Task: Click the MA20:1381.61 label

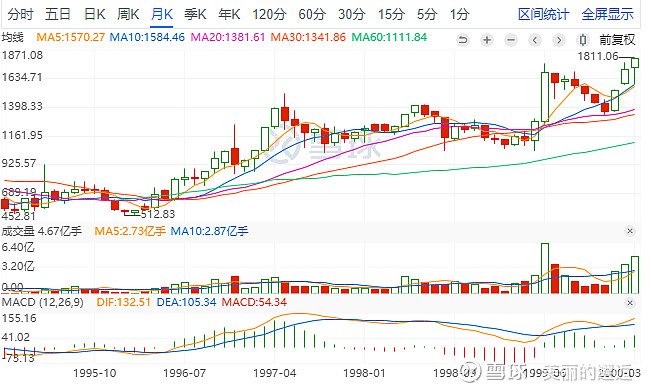Action: [x=228, y=37]
